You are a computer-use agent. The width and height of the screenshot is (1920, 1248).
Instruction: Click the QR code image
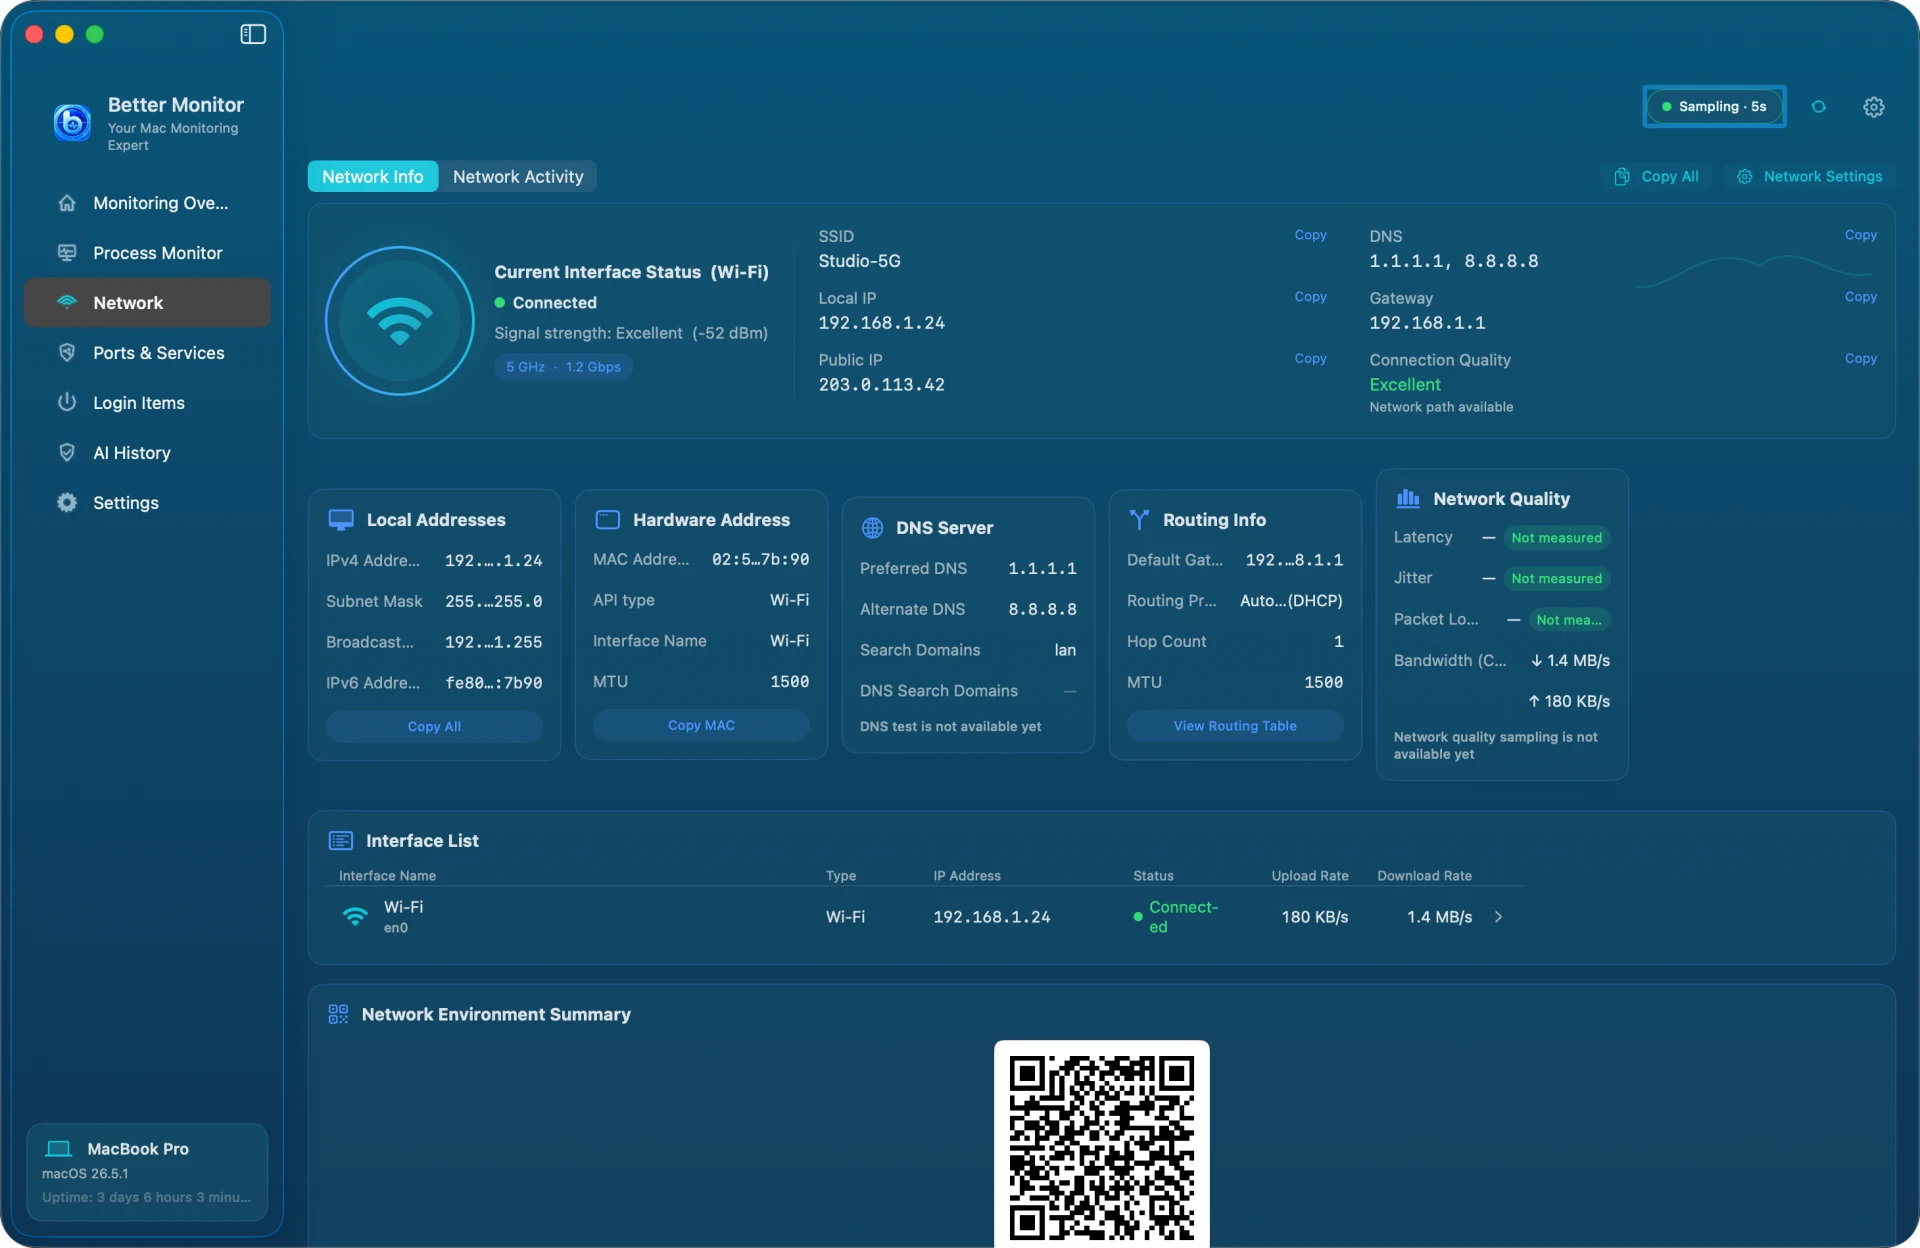[x=1101, y=1144]
